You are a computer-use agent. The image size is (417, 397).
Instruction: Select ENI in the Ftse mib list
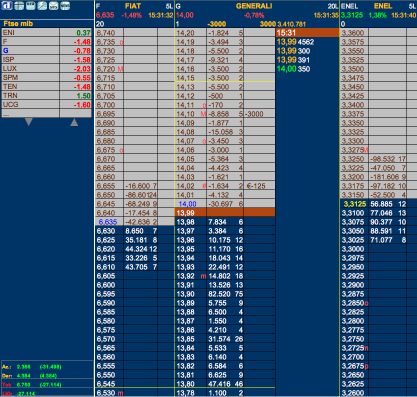(x=47, y=33)
